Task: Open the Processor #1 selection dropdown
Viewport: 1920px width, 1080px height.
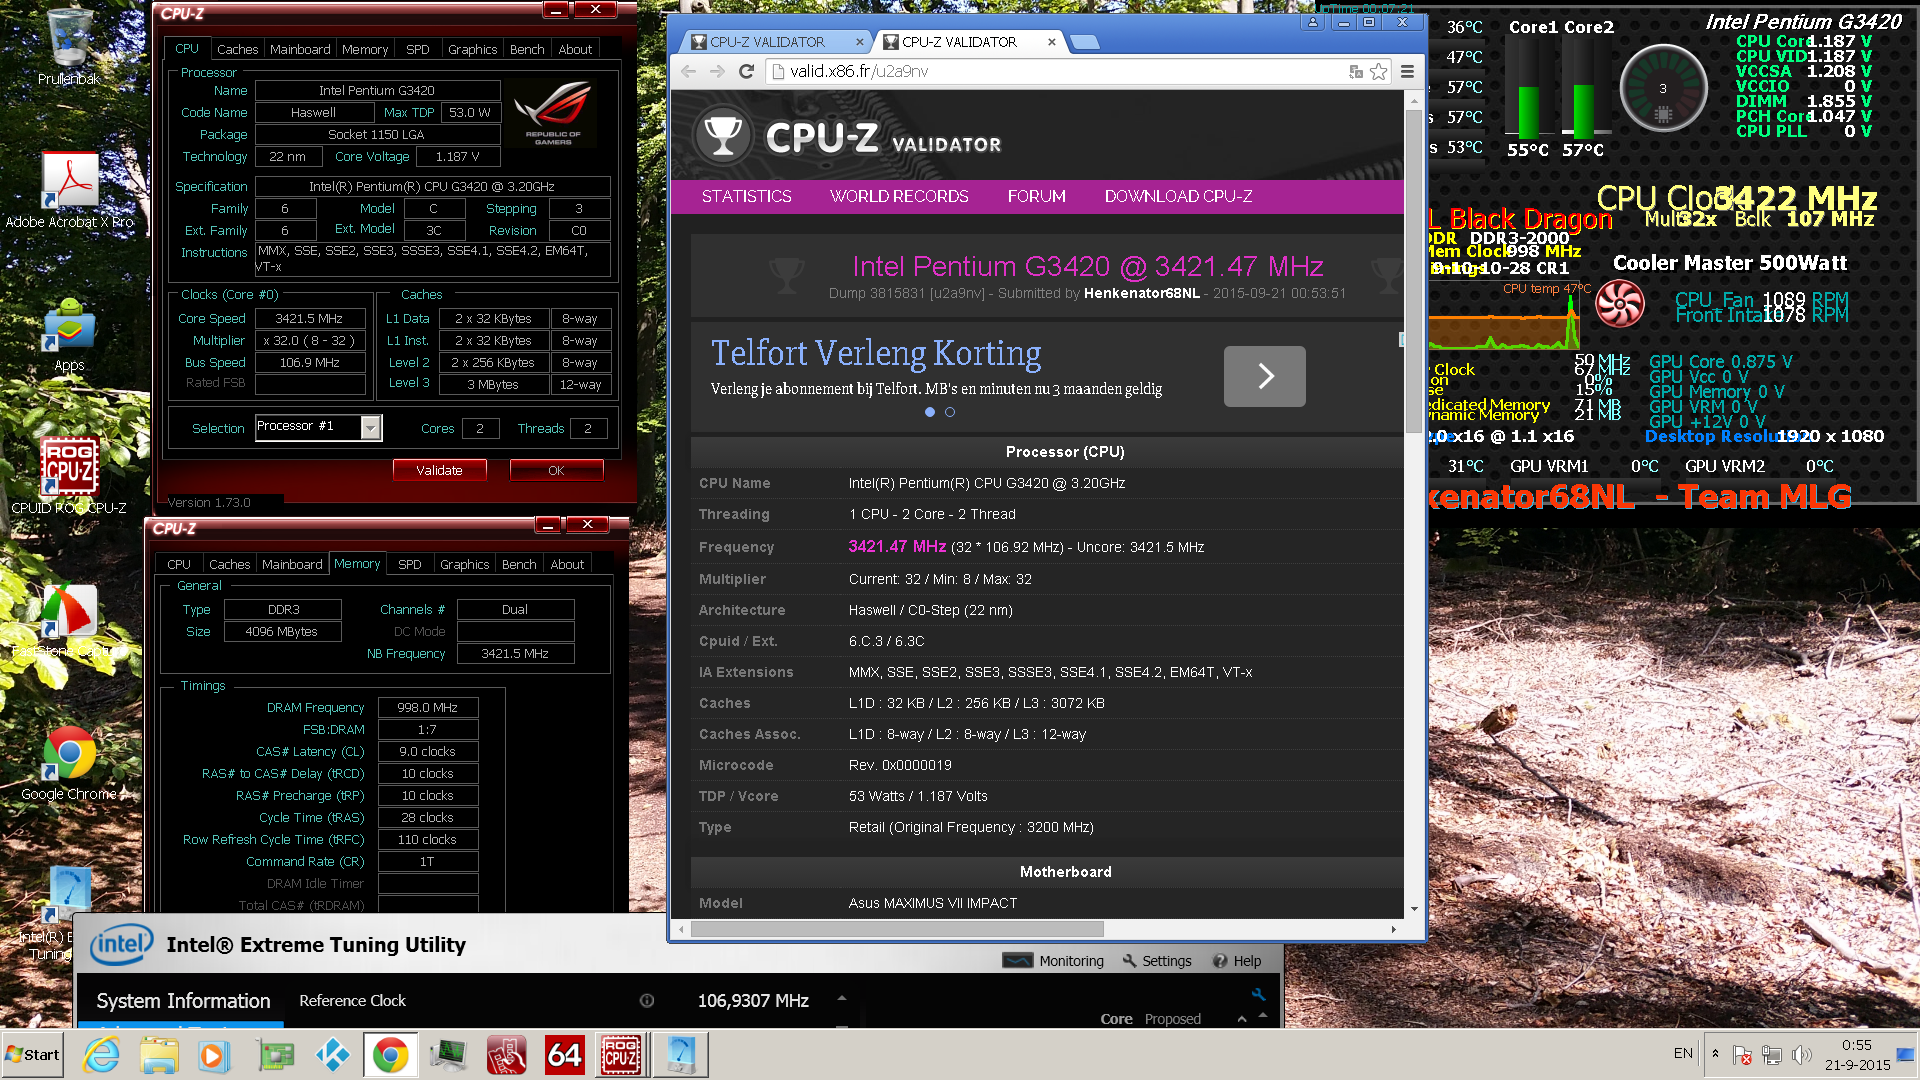Action: point(371,428)
